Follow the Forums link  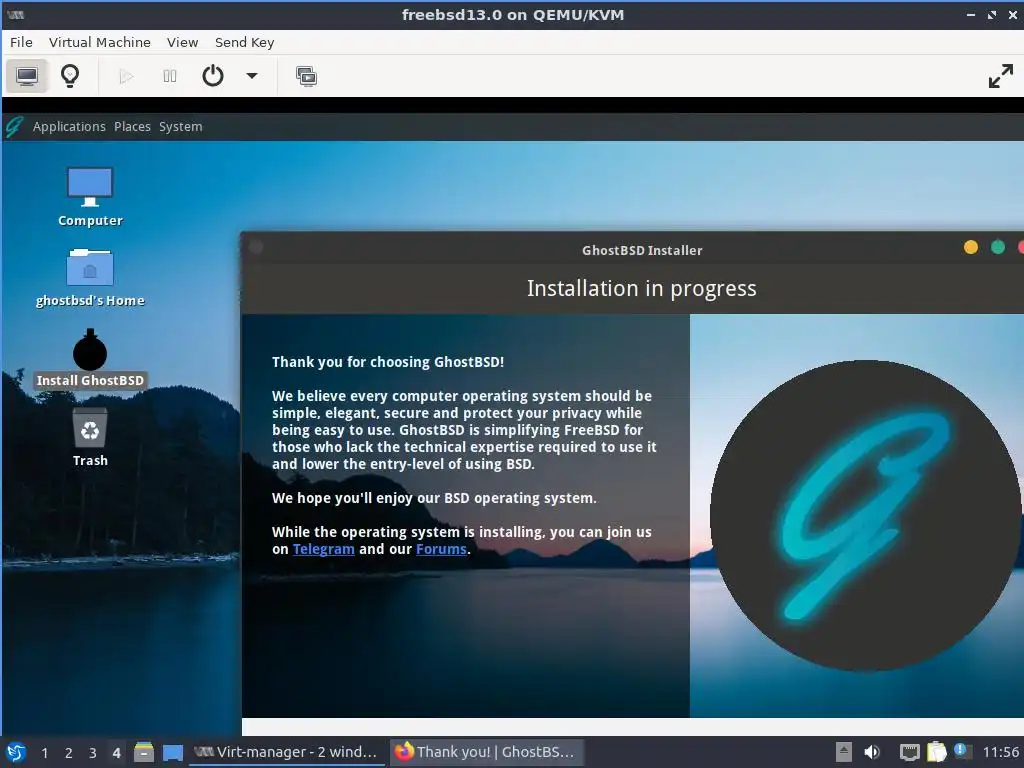click(x=441, y=549)
